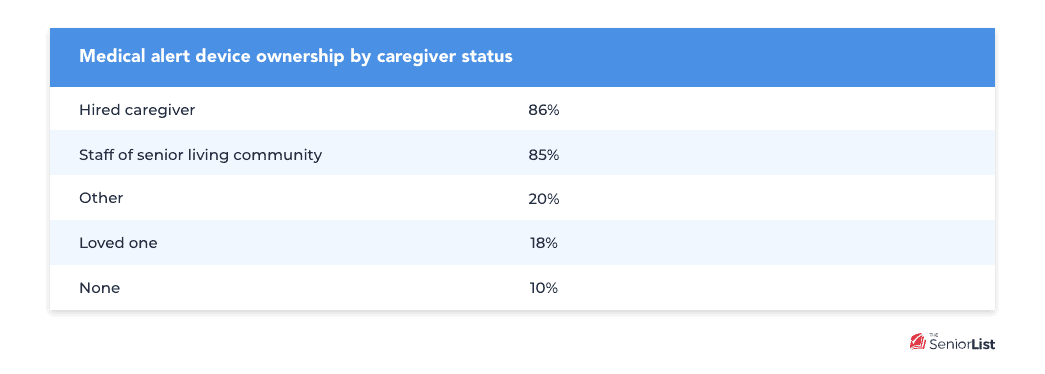
Task: Select the "None" row label
Action: (x=99, y=289)
